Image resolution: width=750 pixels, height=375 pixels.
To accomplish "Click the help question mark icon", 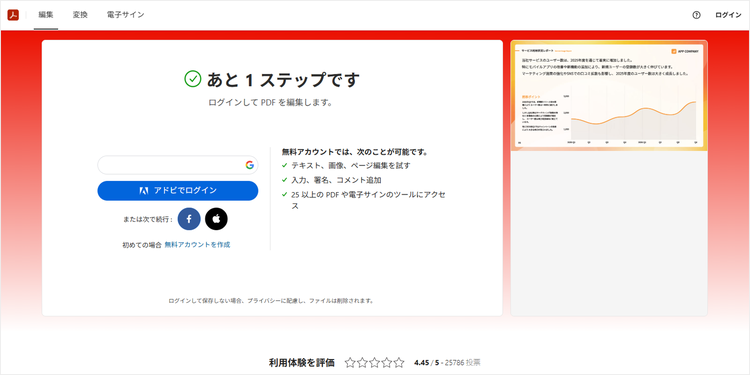I will (696, 15).
